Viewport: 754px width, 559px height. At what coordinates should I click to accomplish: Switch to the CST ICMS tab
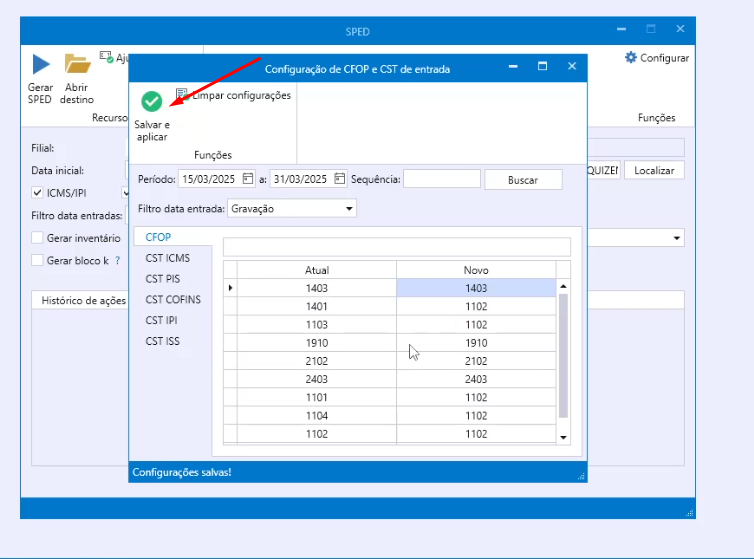[167, 258]
